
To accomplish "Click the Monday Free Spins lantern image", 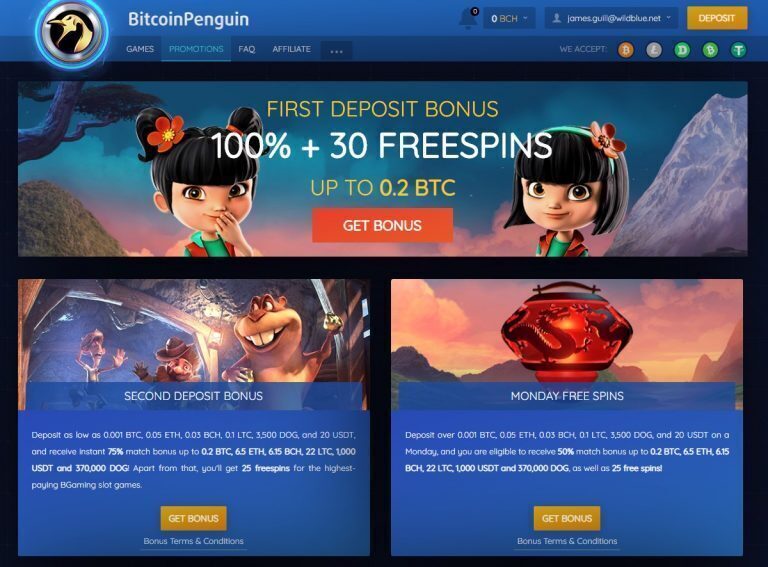I will coord(567,333).
